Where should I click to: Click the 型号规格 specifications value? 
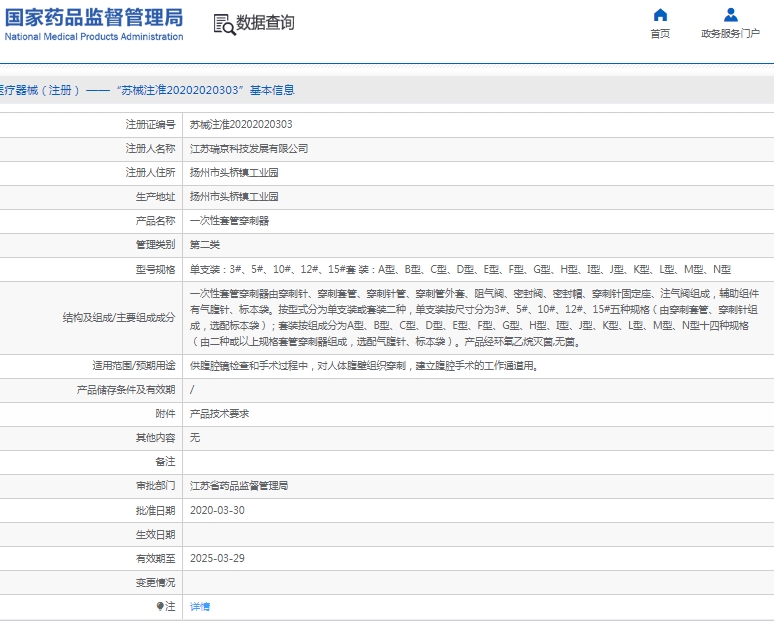coord(460,270)
